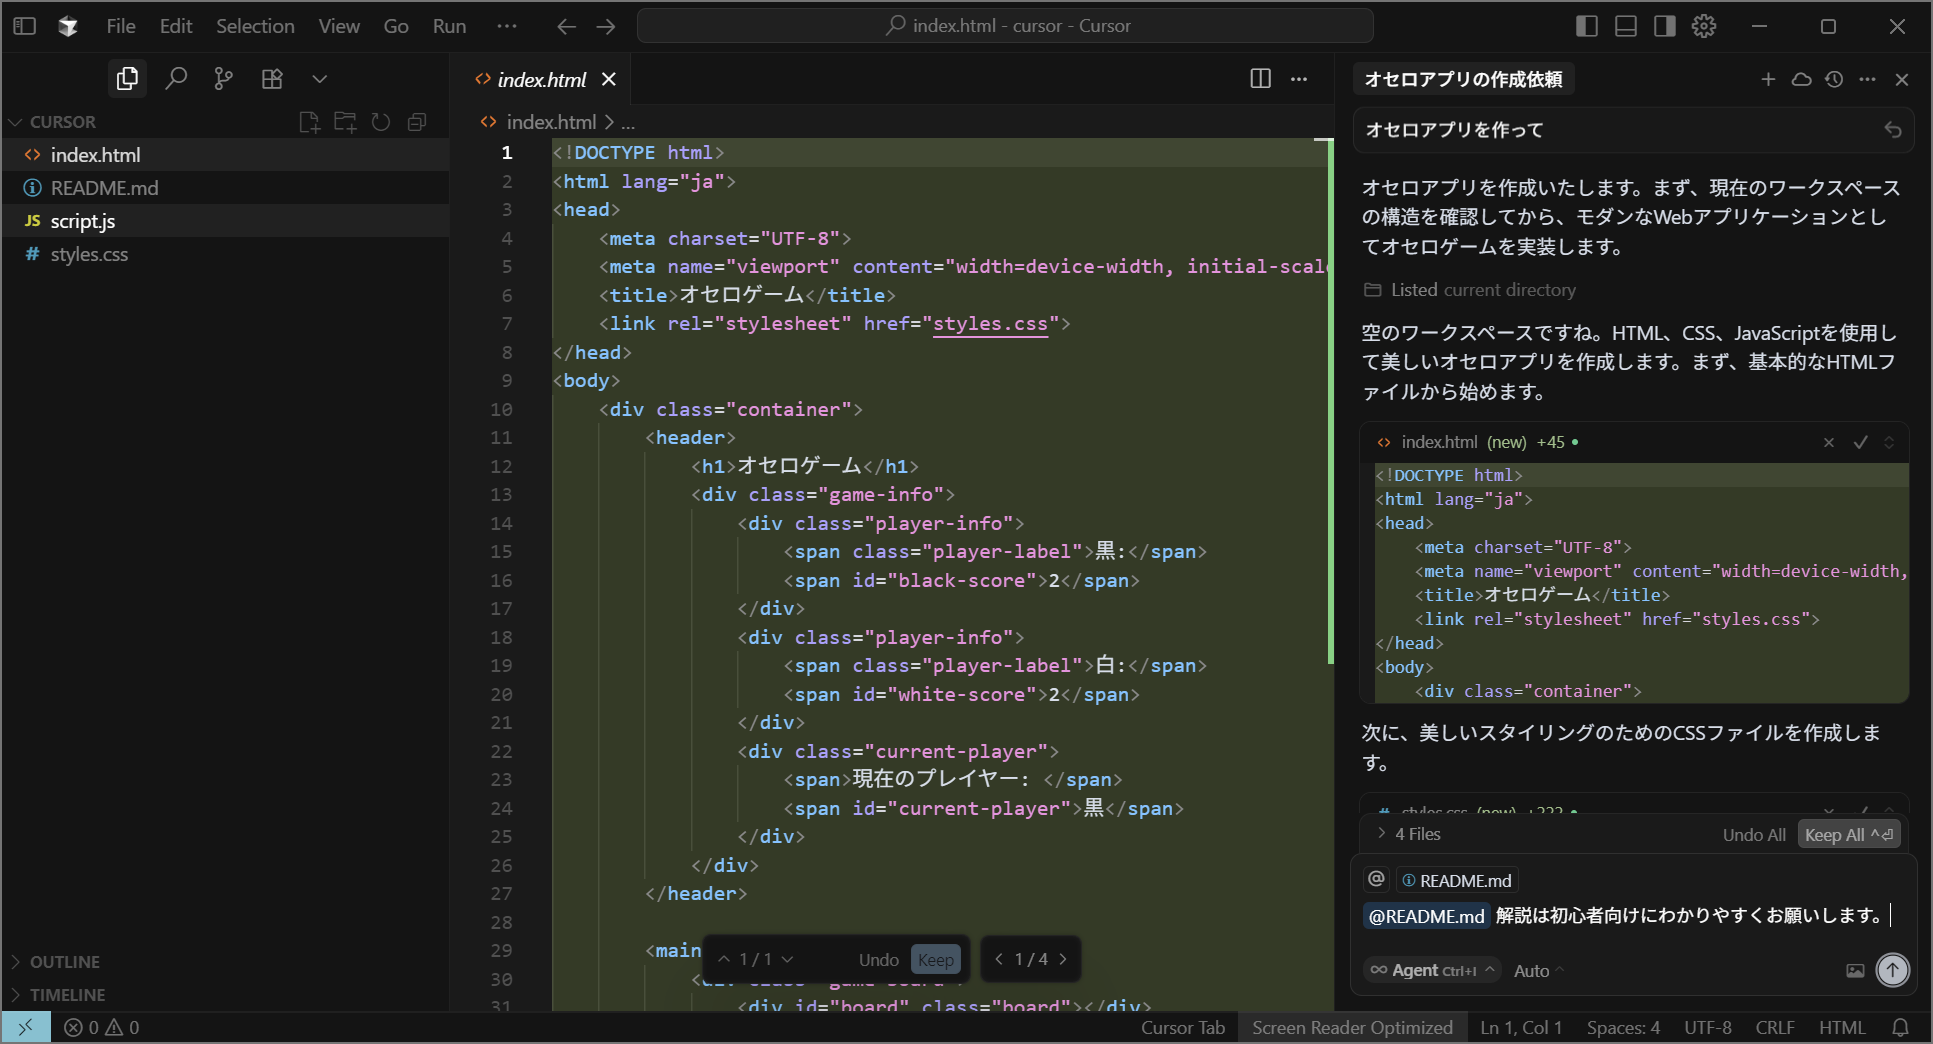Viewport: 1933px width, 1044px height.
Task: Open the File menu
Action: tap(121, 26)
